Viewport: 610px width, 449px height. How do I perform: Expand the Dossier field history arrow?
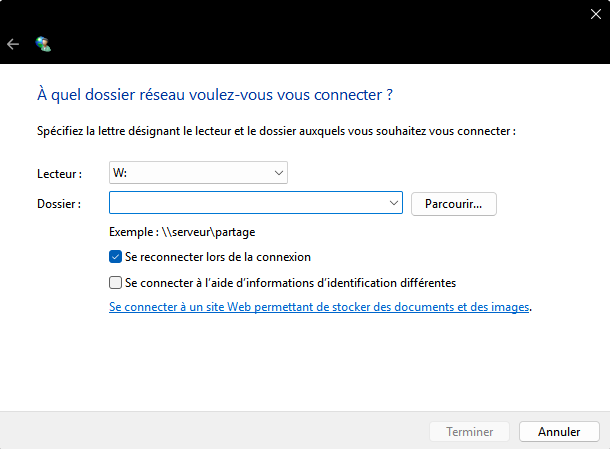coord(393,204)
